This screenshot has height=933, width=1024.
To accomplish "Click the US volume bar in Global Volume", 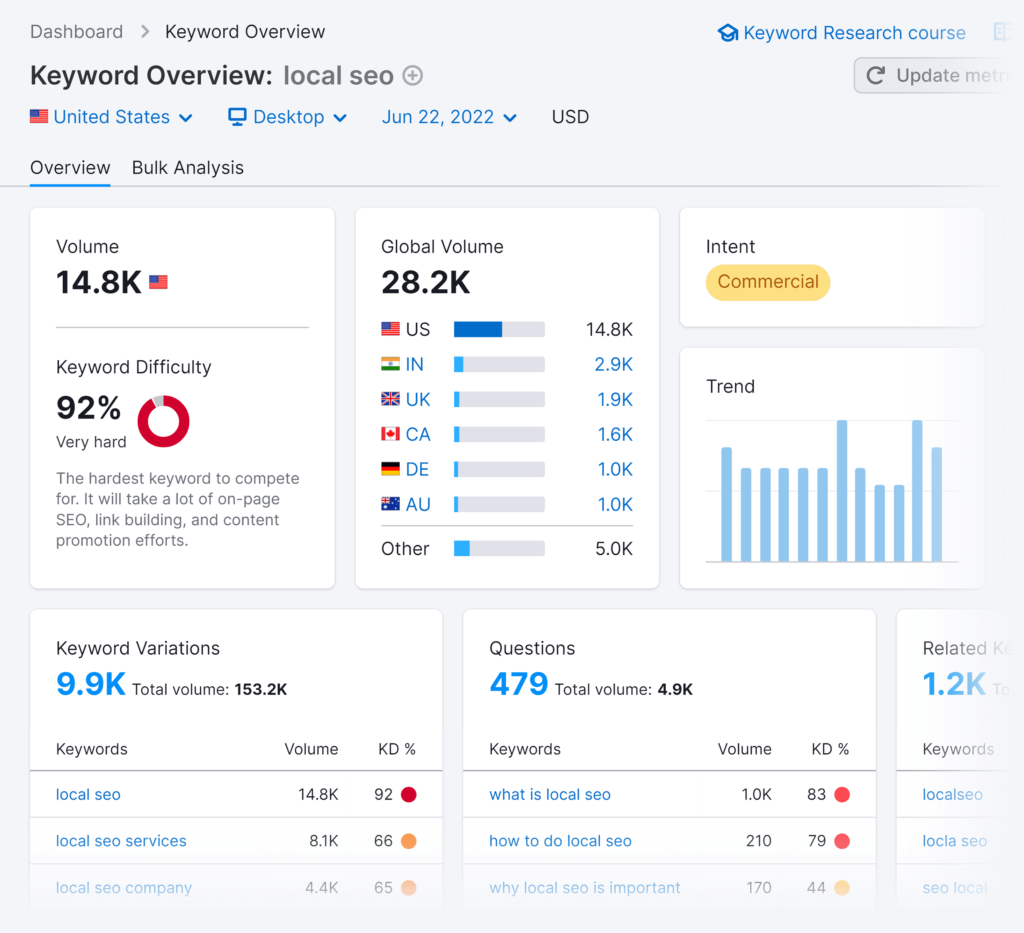I will 500,329.
